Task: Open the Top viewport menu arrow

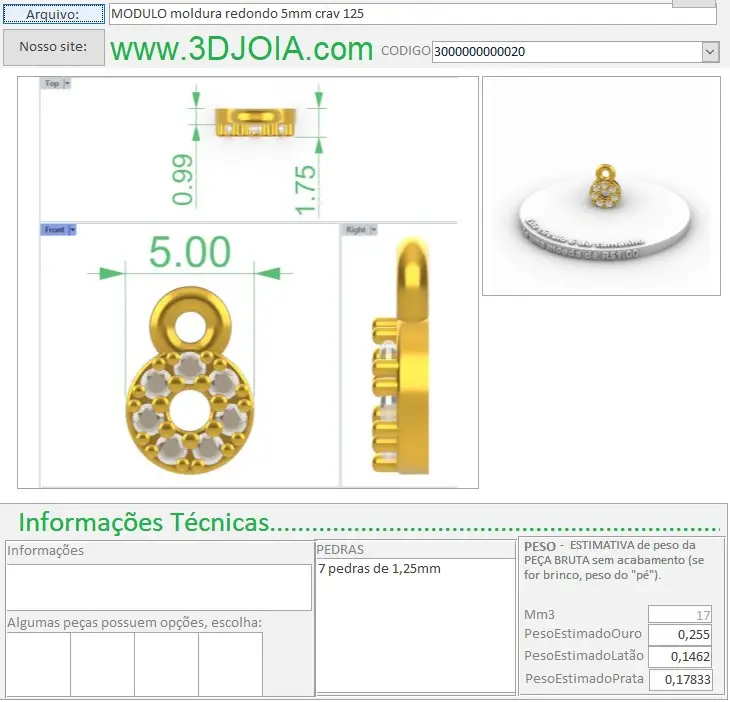Action: tap(67, 84)
